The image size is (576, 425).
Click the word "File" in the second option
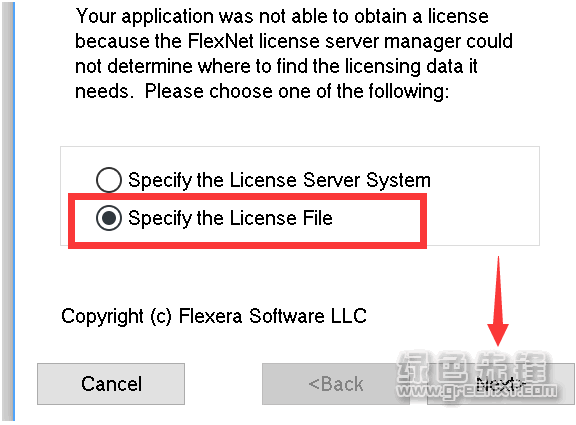(x=318, y=218)
